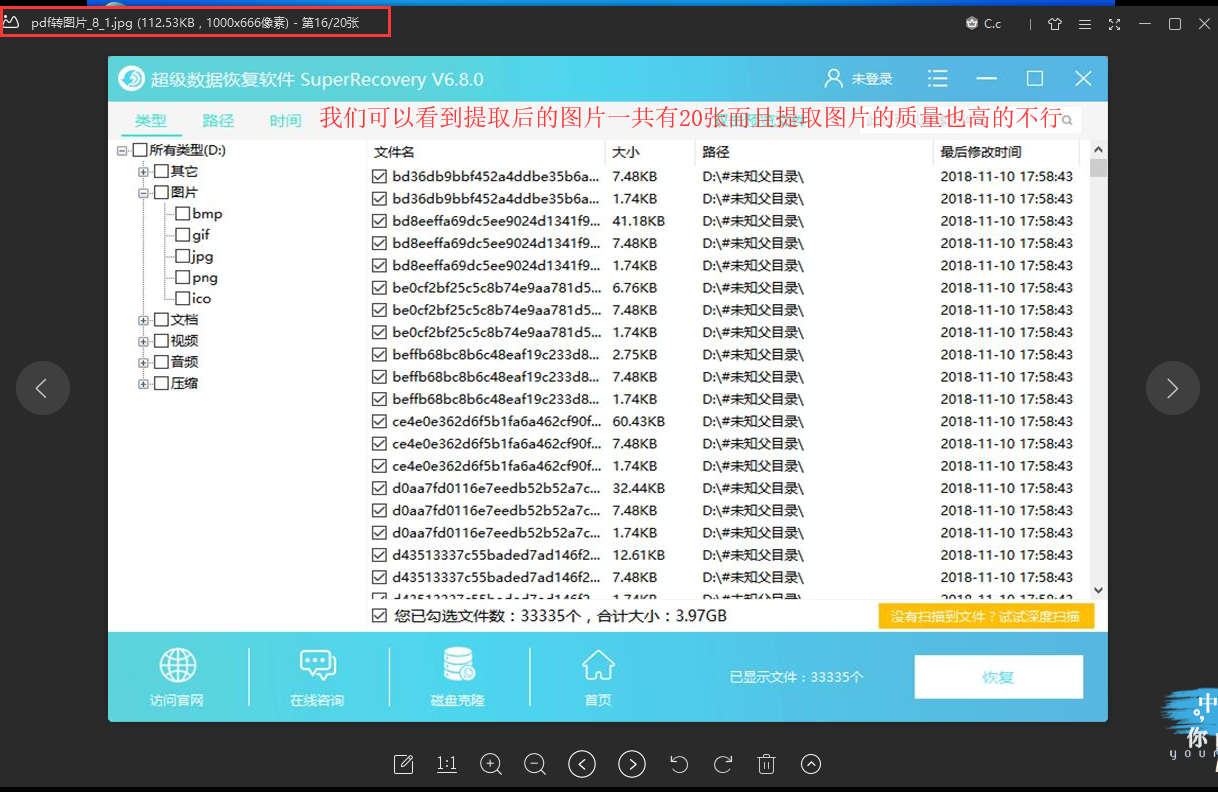Viewport: 1218px width, 792px height.
Task: Show next picture using large right side arrow
Action: pyautogui.click(x=1172, y=388)
